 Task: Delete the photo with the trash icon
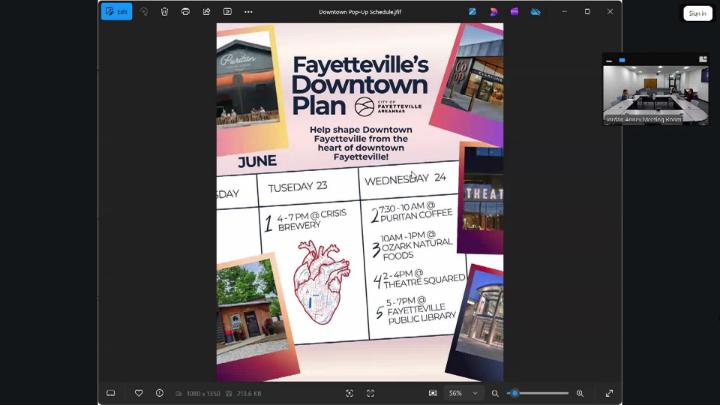pos(164,12)
